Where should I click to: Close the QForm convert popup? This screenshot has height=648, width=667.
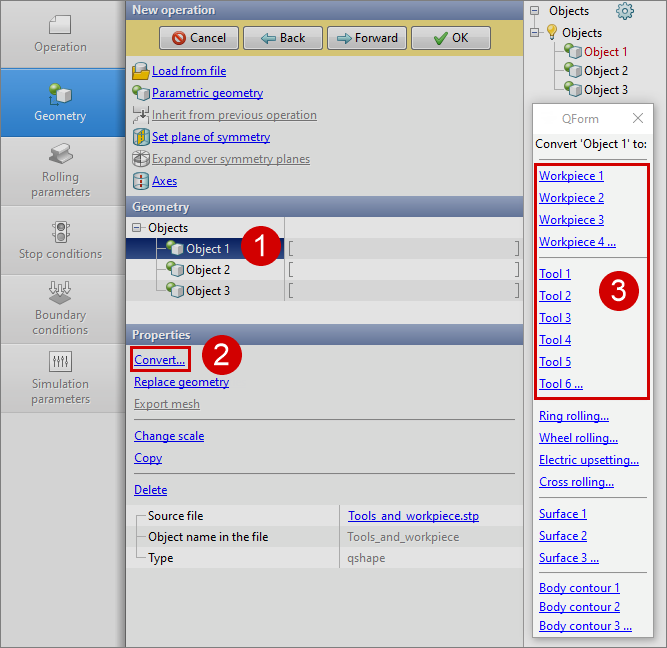click(x=638, y=118)
